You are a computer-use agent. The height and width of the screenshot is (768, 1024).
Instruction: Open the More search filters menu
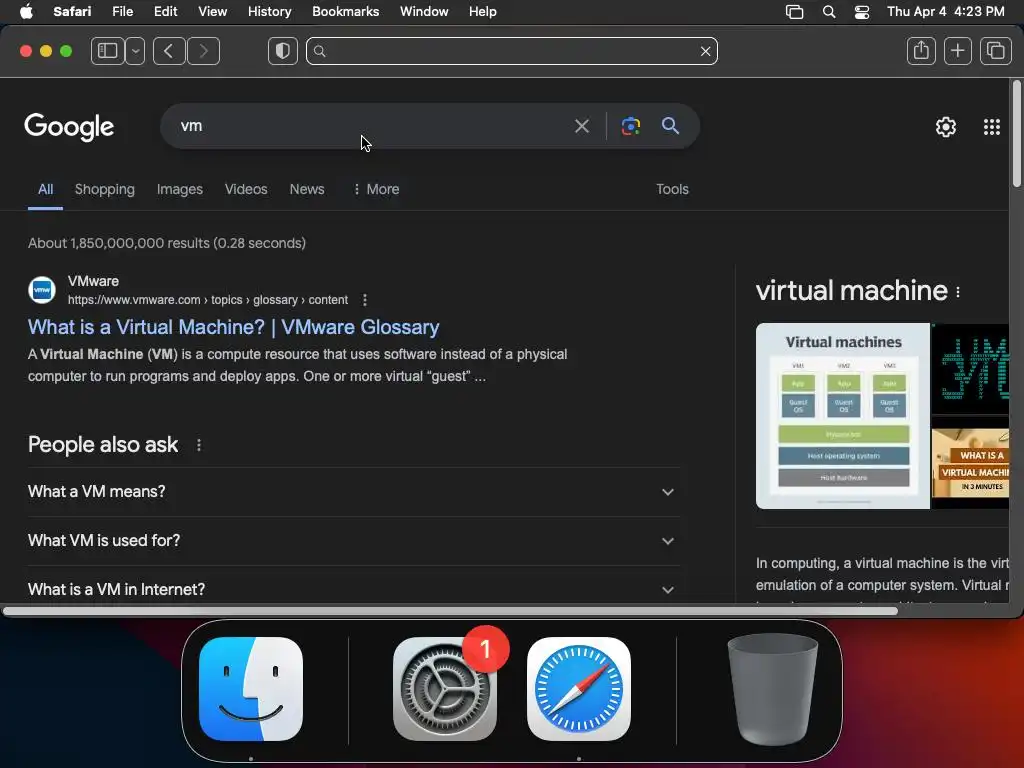click(376, 189)
